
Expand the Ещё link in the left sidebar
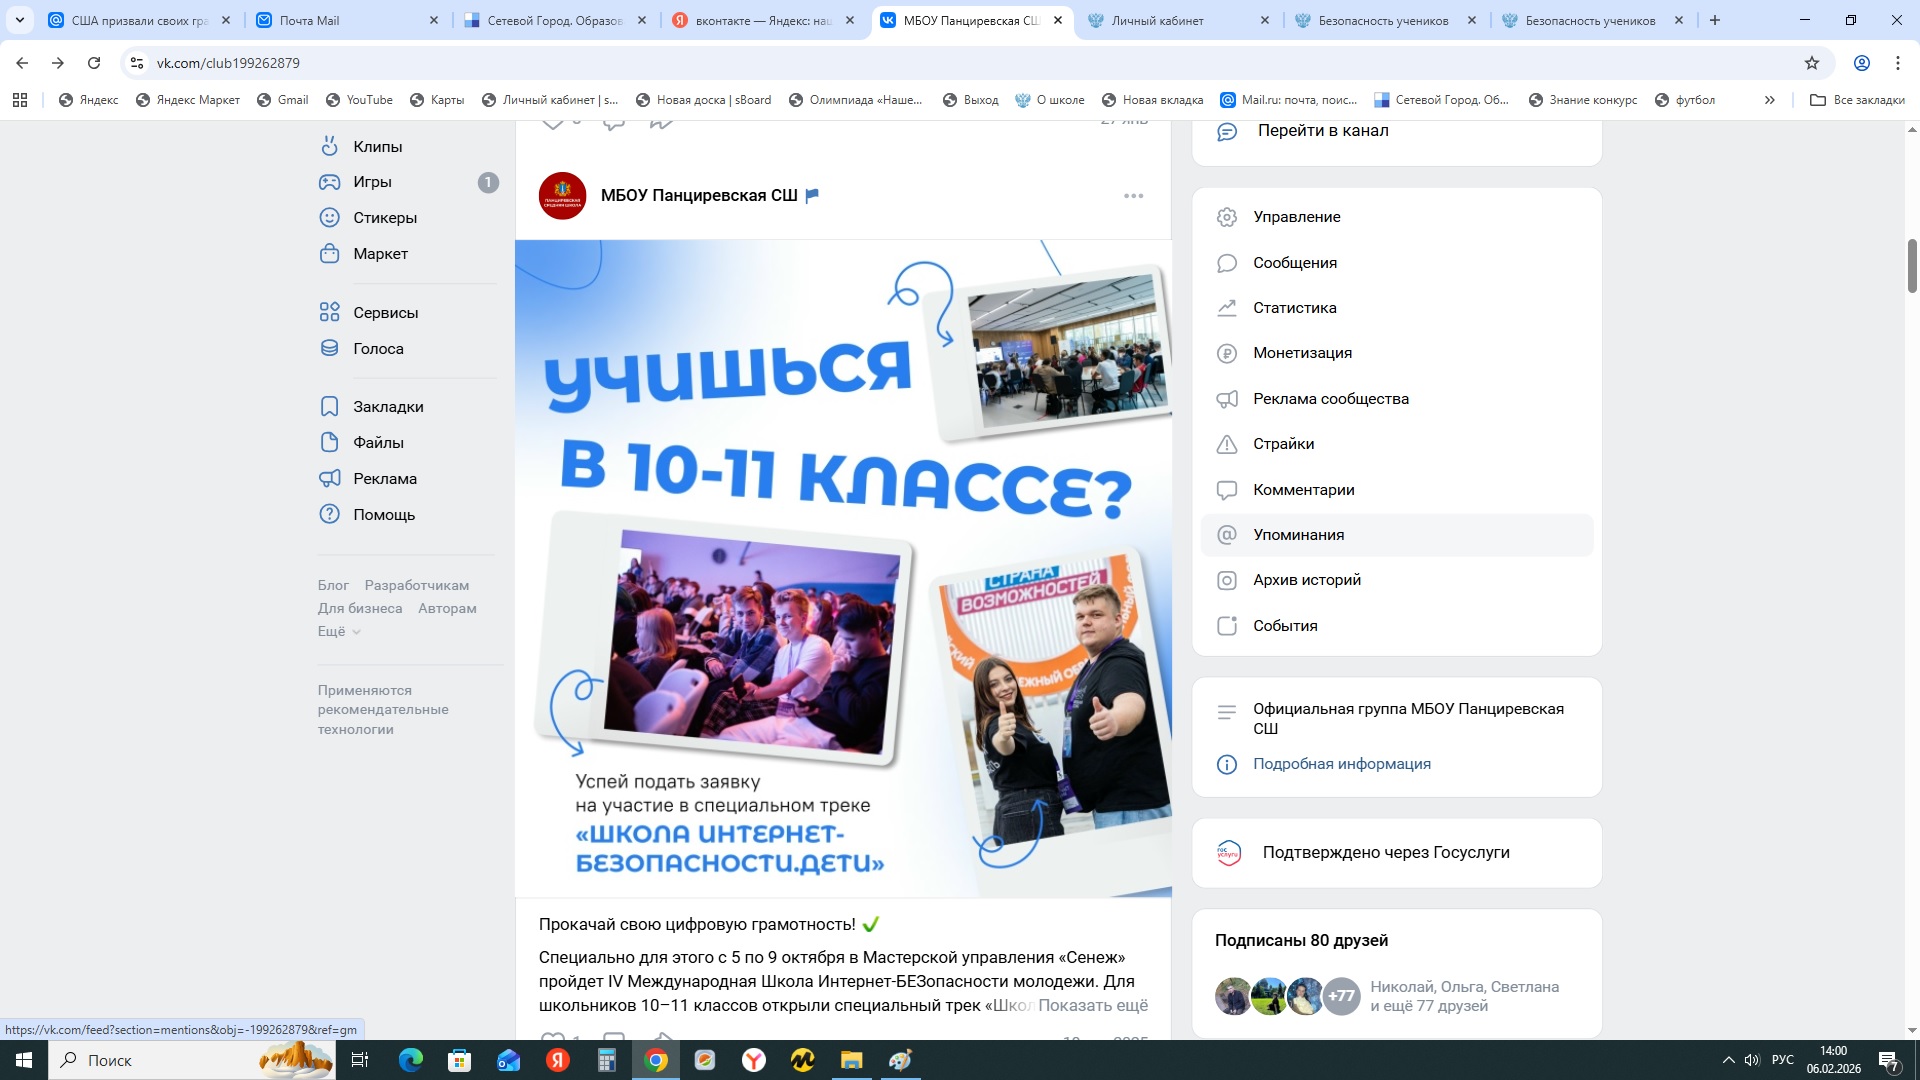click(x=335, y=631)
